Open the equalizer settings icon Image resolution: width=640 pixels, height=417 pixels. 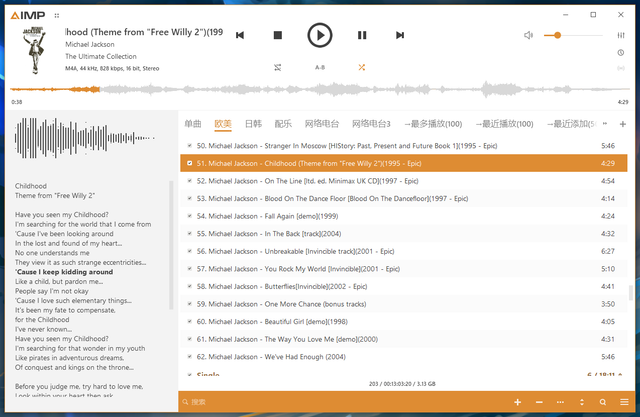pos(621,35)
